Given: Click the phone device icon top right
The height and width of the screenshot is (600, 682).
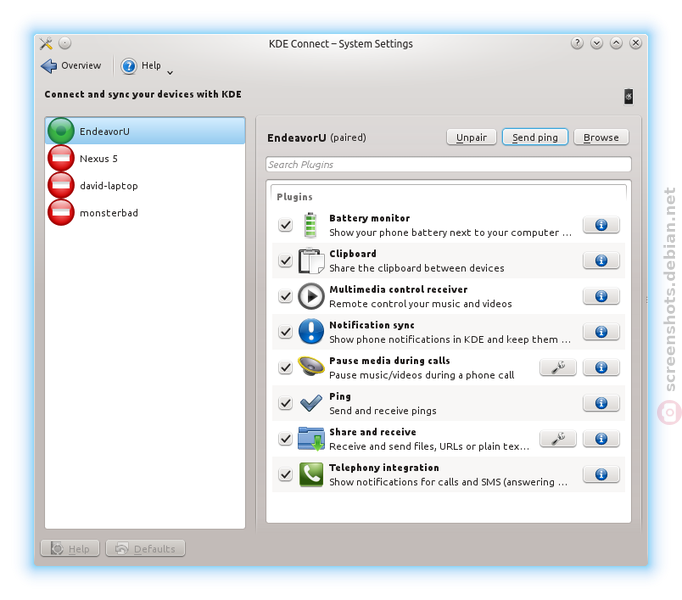Looking at the screenshot, I should click(629, 96).
